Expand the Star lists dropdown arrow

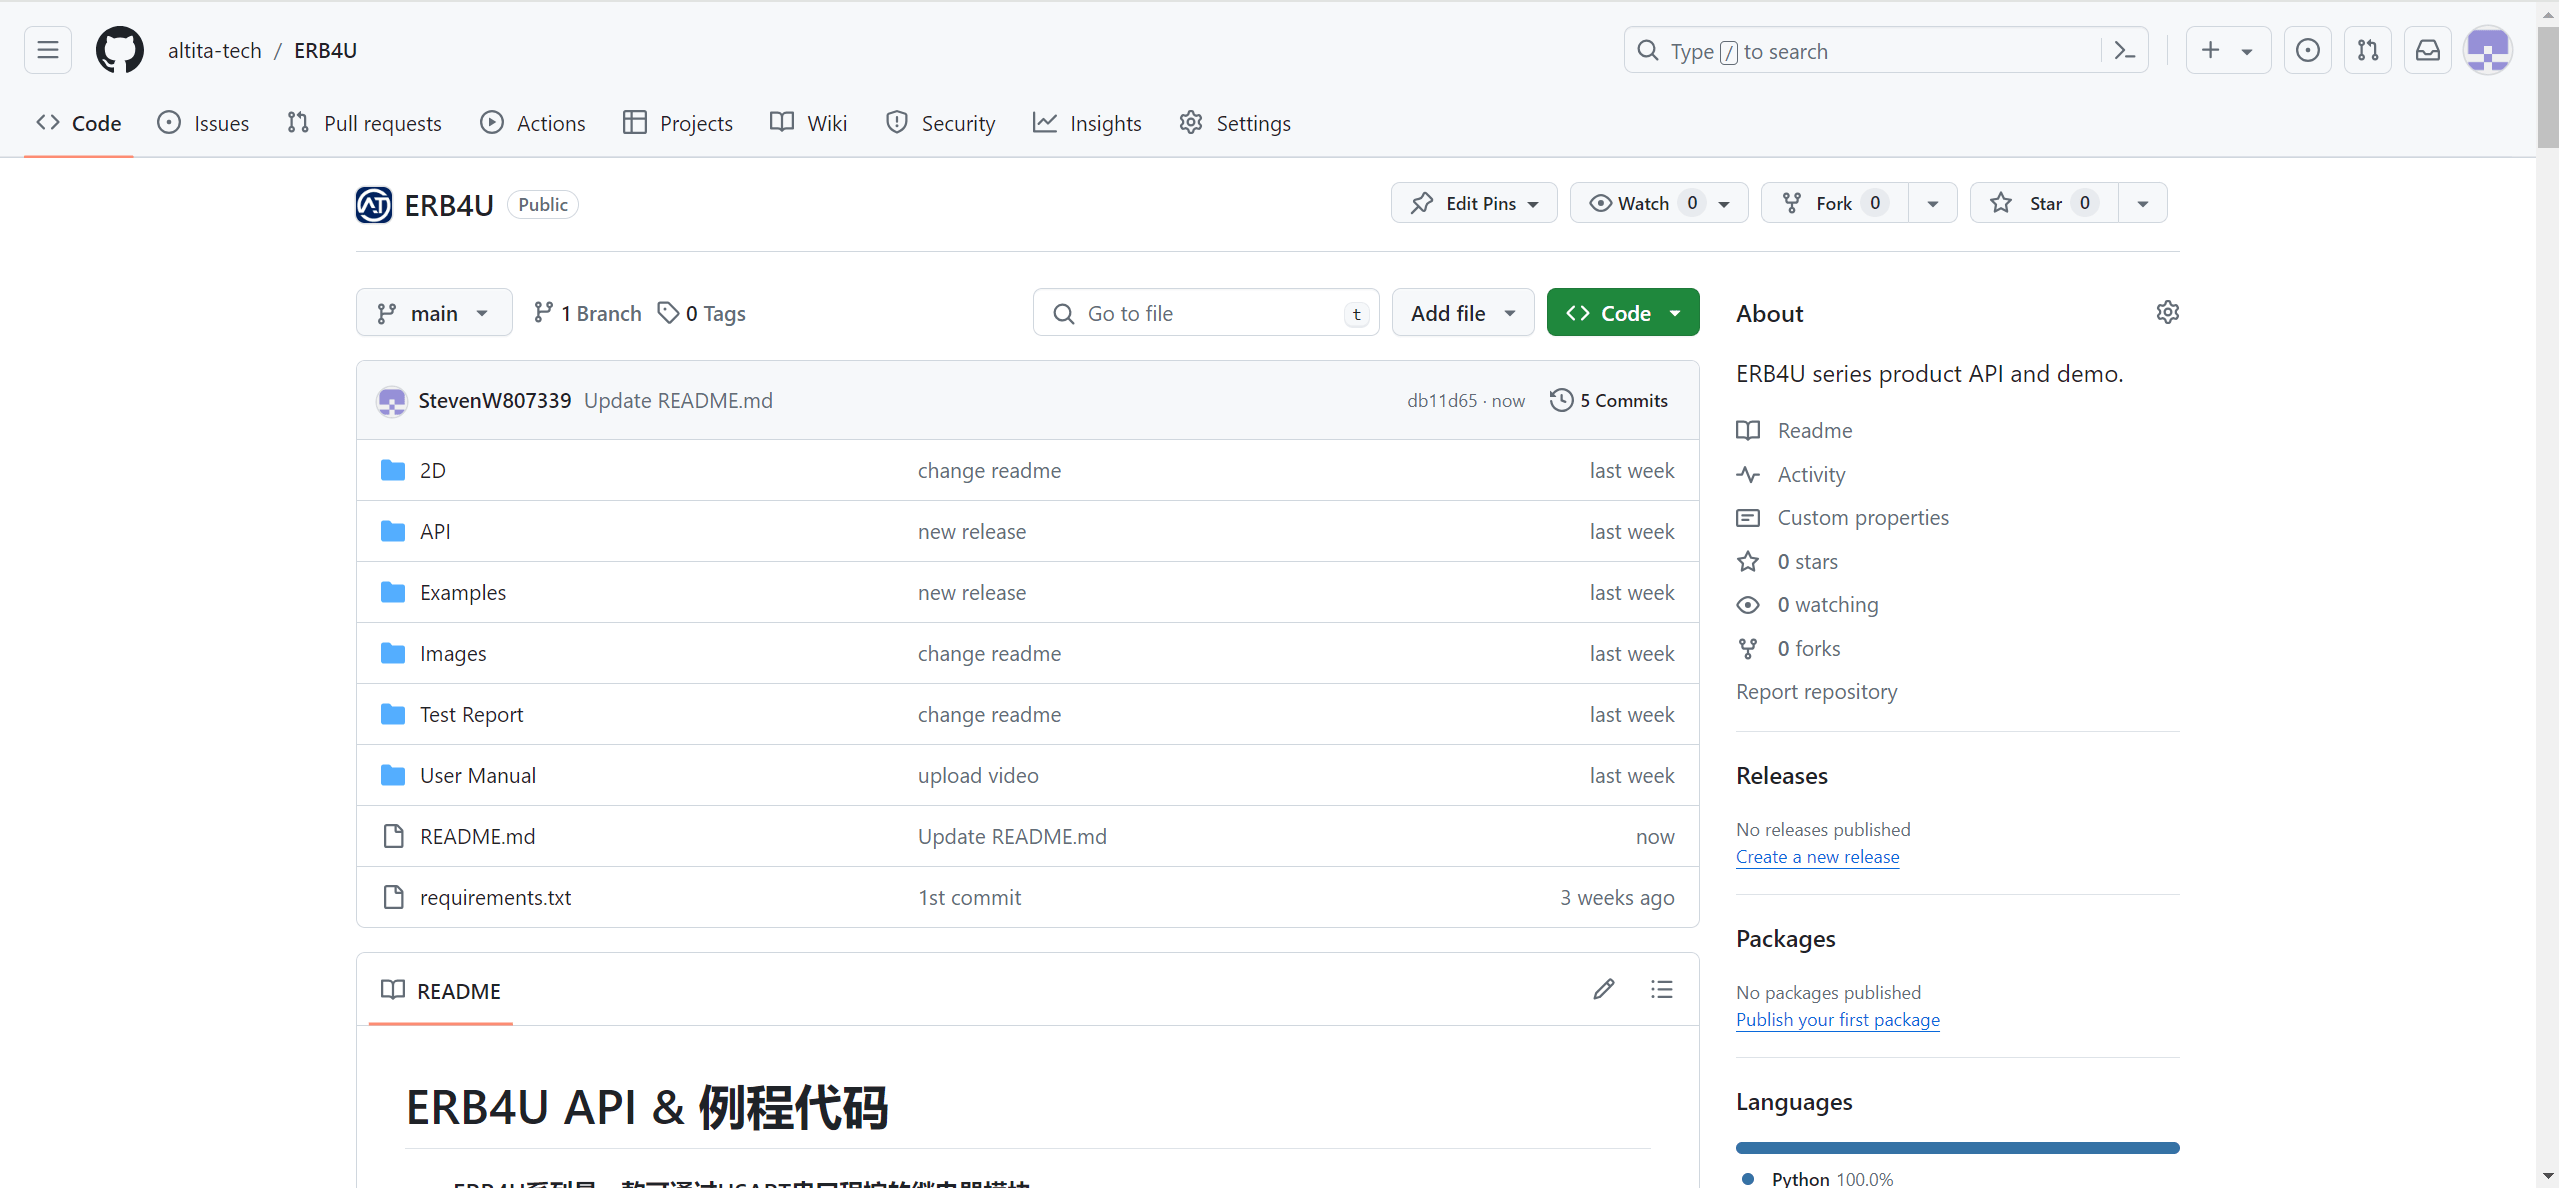tap(2143, 203)
